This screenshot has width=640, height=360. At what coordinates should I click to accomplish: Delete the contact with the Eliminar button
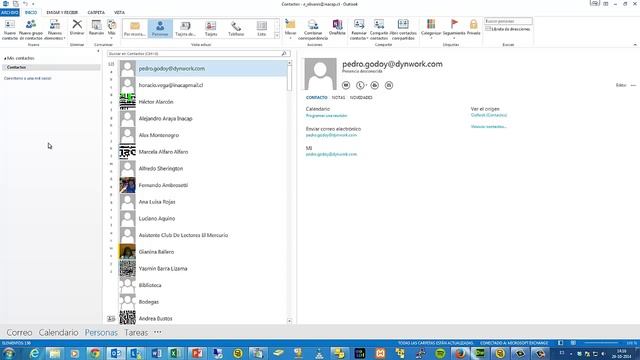click(x=77, y=27)
